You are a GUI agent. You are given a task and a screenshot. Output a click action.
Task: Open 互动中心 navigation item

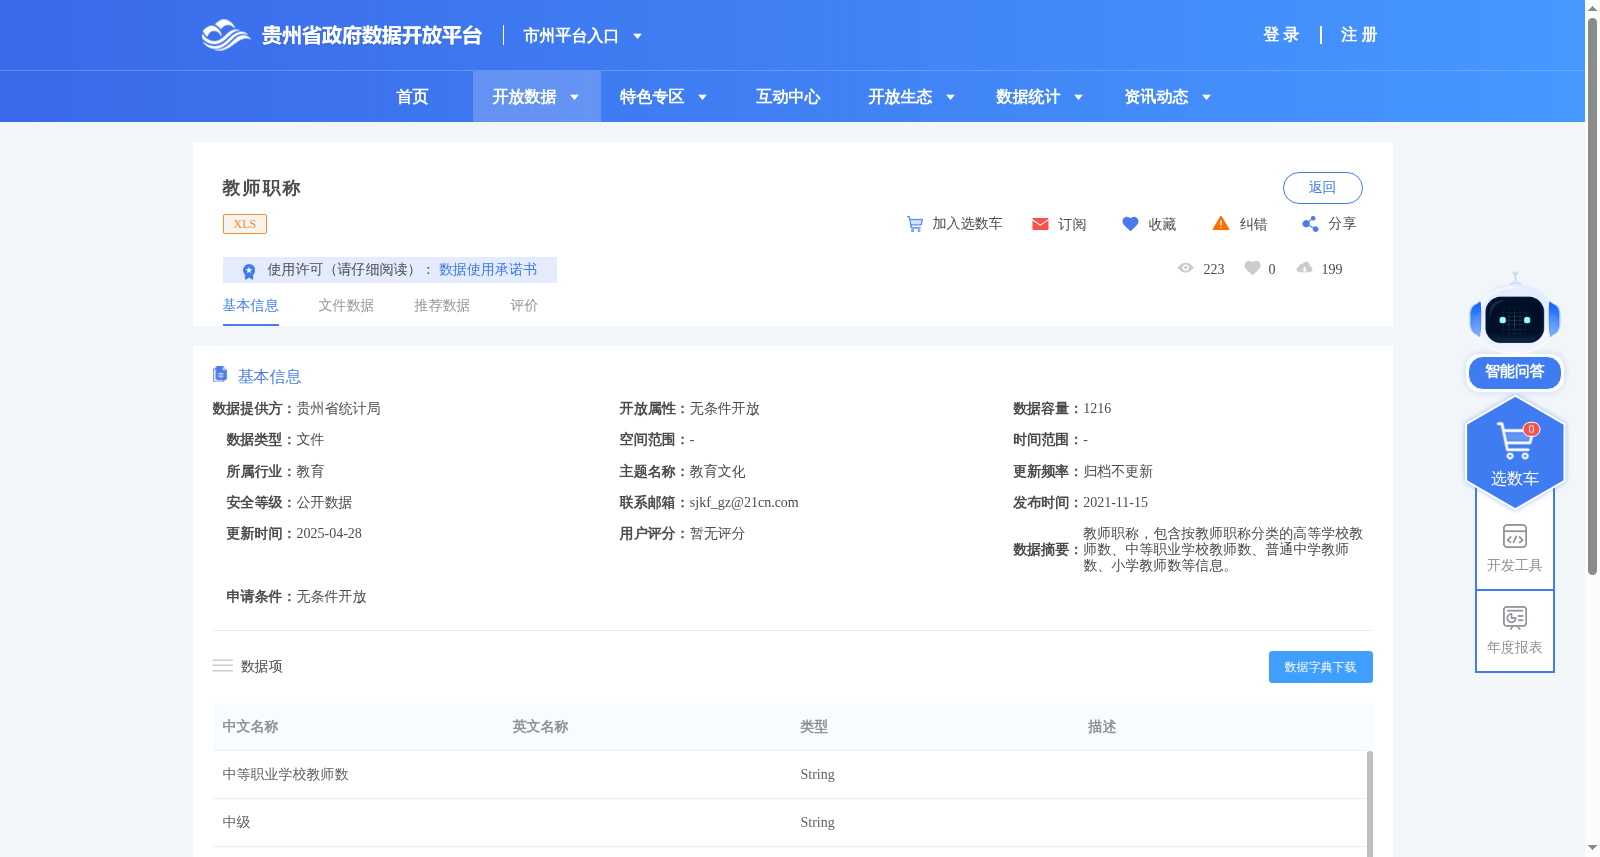coord(788,97)
